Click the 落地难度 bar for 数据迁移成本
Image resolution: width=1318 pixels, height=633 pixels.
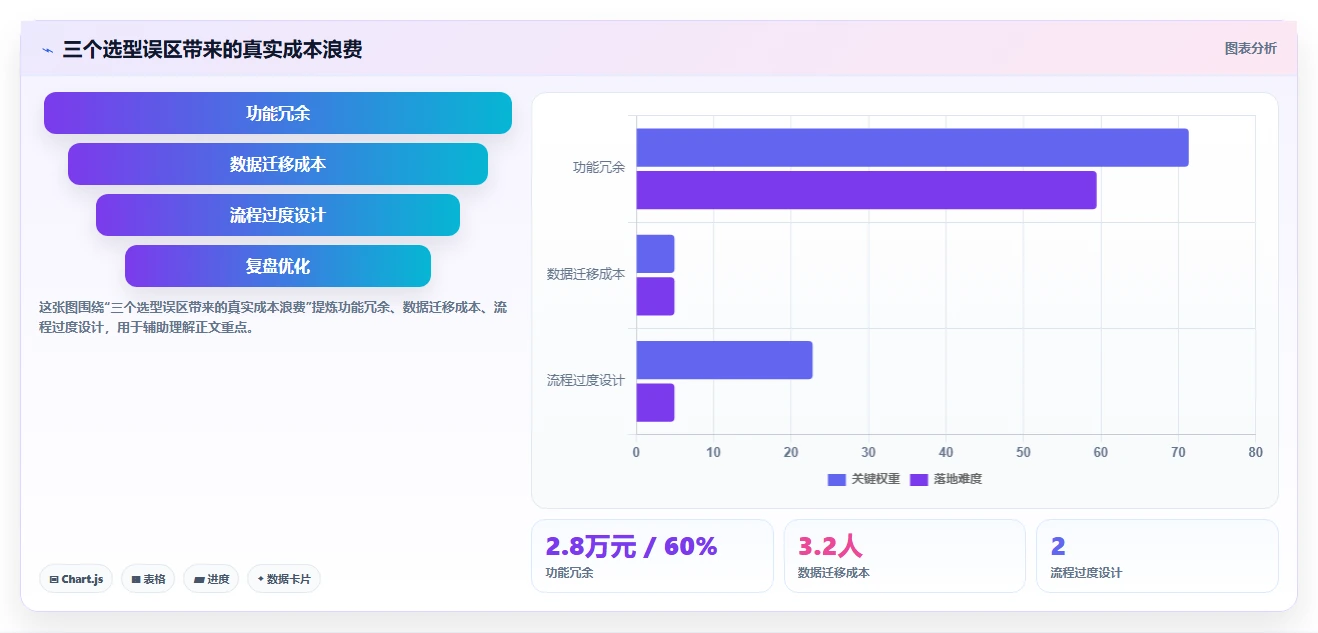pyautogui.click(x=655, y=296)
